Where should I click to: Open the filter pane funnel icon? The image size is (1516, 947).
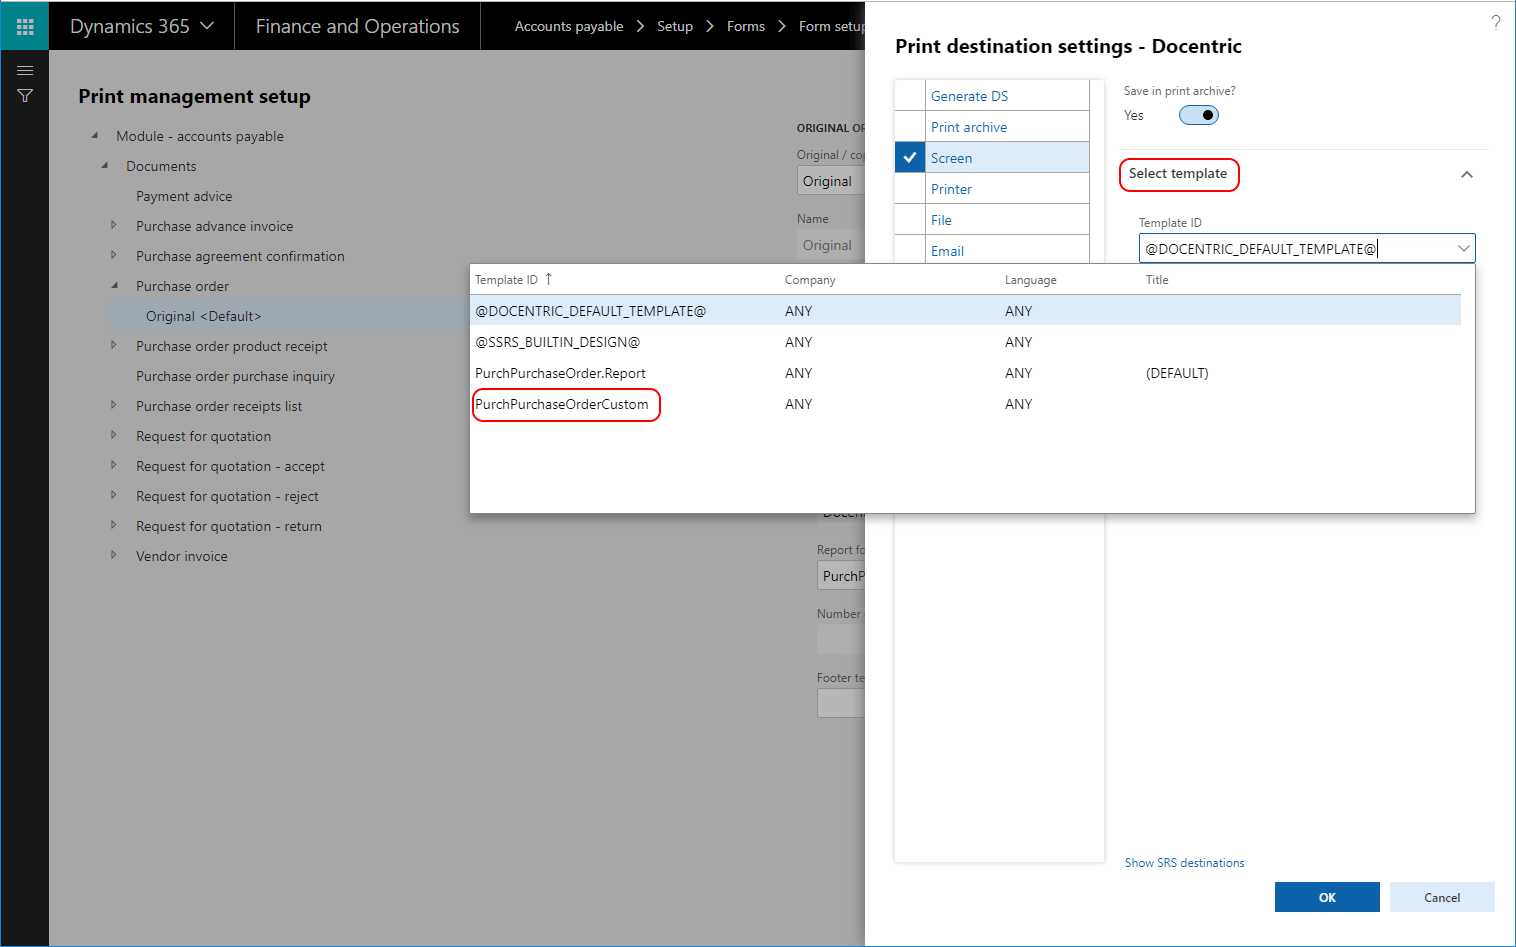pyautogui.click(x=25, y=96)
